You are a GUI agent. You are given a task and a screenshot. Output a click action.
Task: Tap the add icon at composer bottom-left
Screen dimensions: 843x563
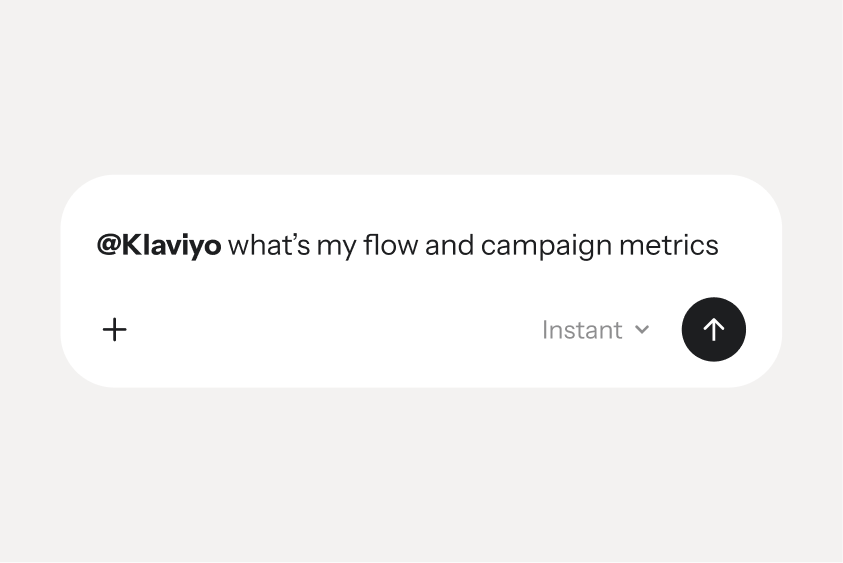click(x=115, y=330)
